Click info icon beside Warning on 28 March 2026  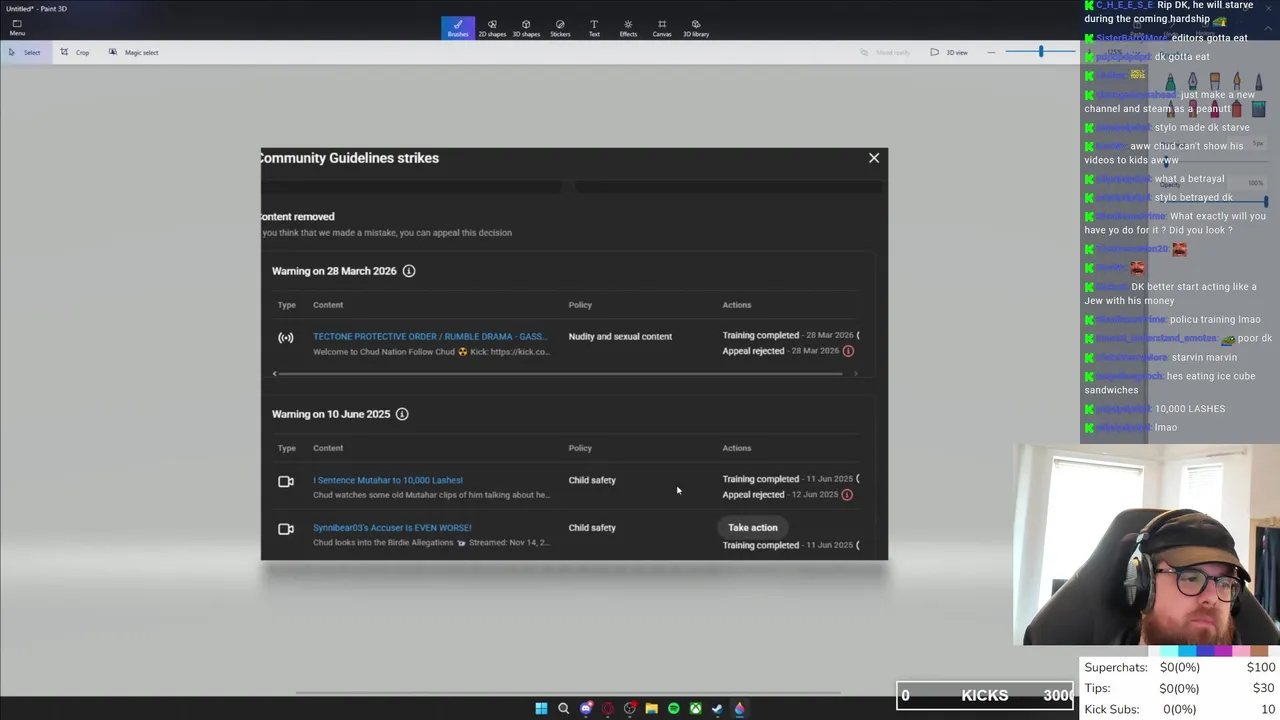409,271
